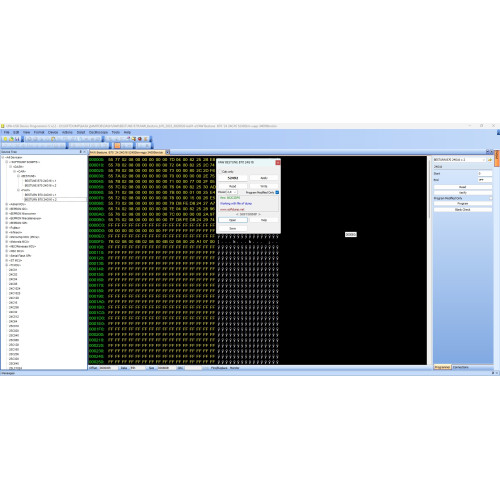Viewport: 500px width, 500px height.
Task: Click the Apply button in the dialog
Action: point(264,178)
